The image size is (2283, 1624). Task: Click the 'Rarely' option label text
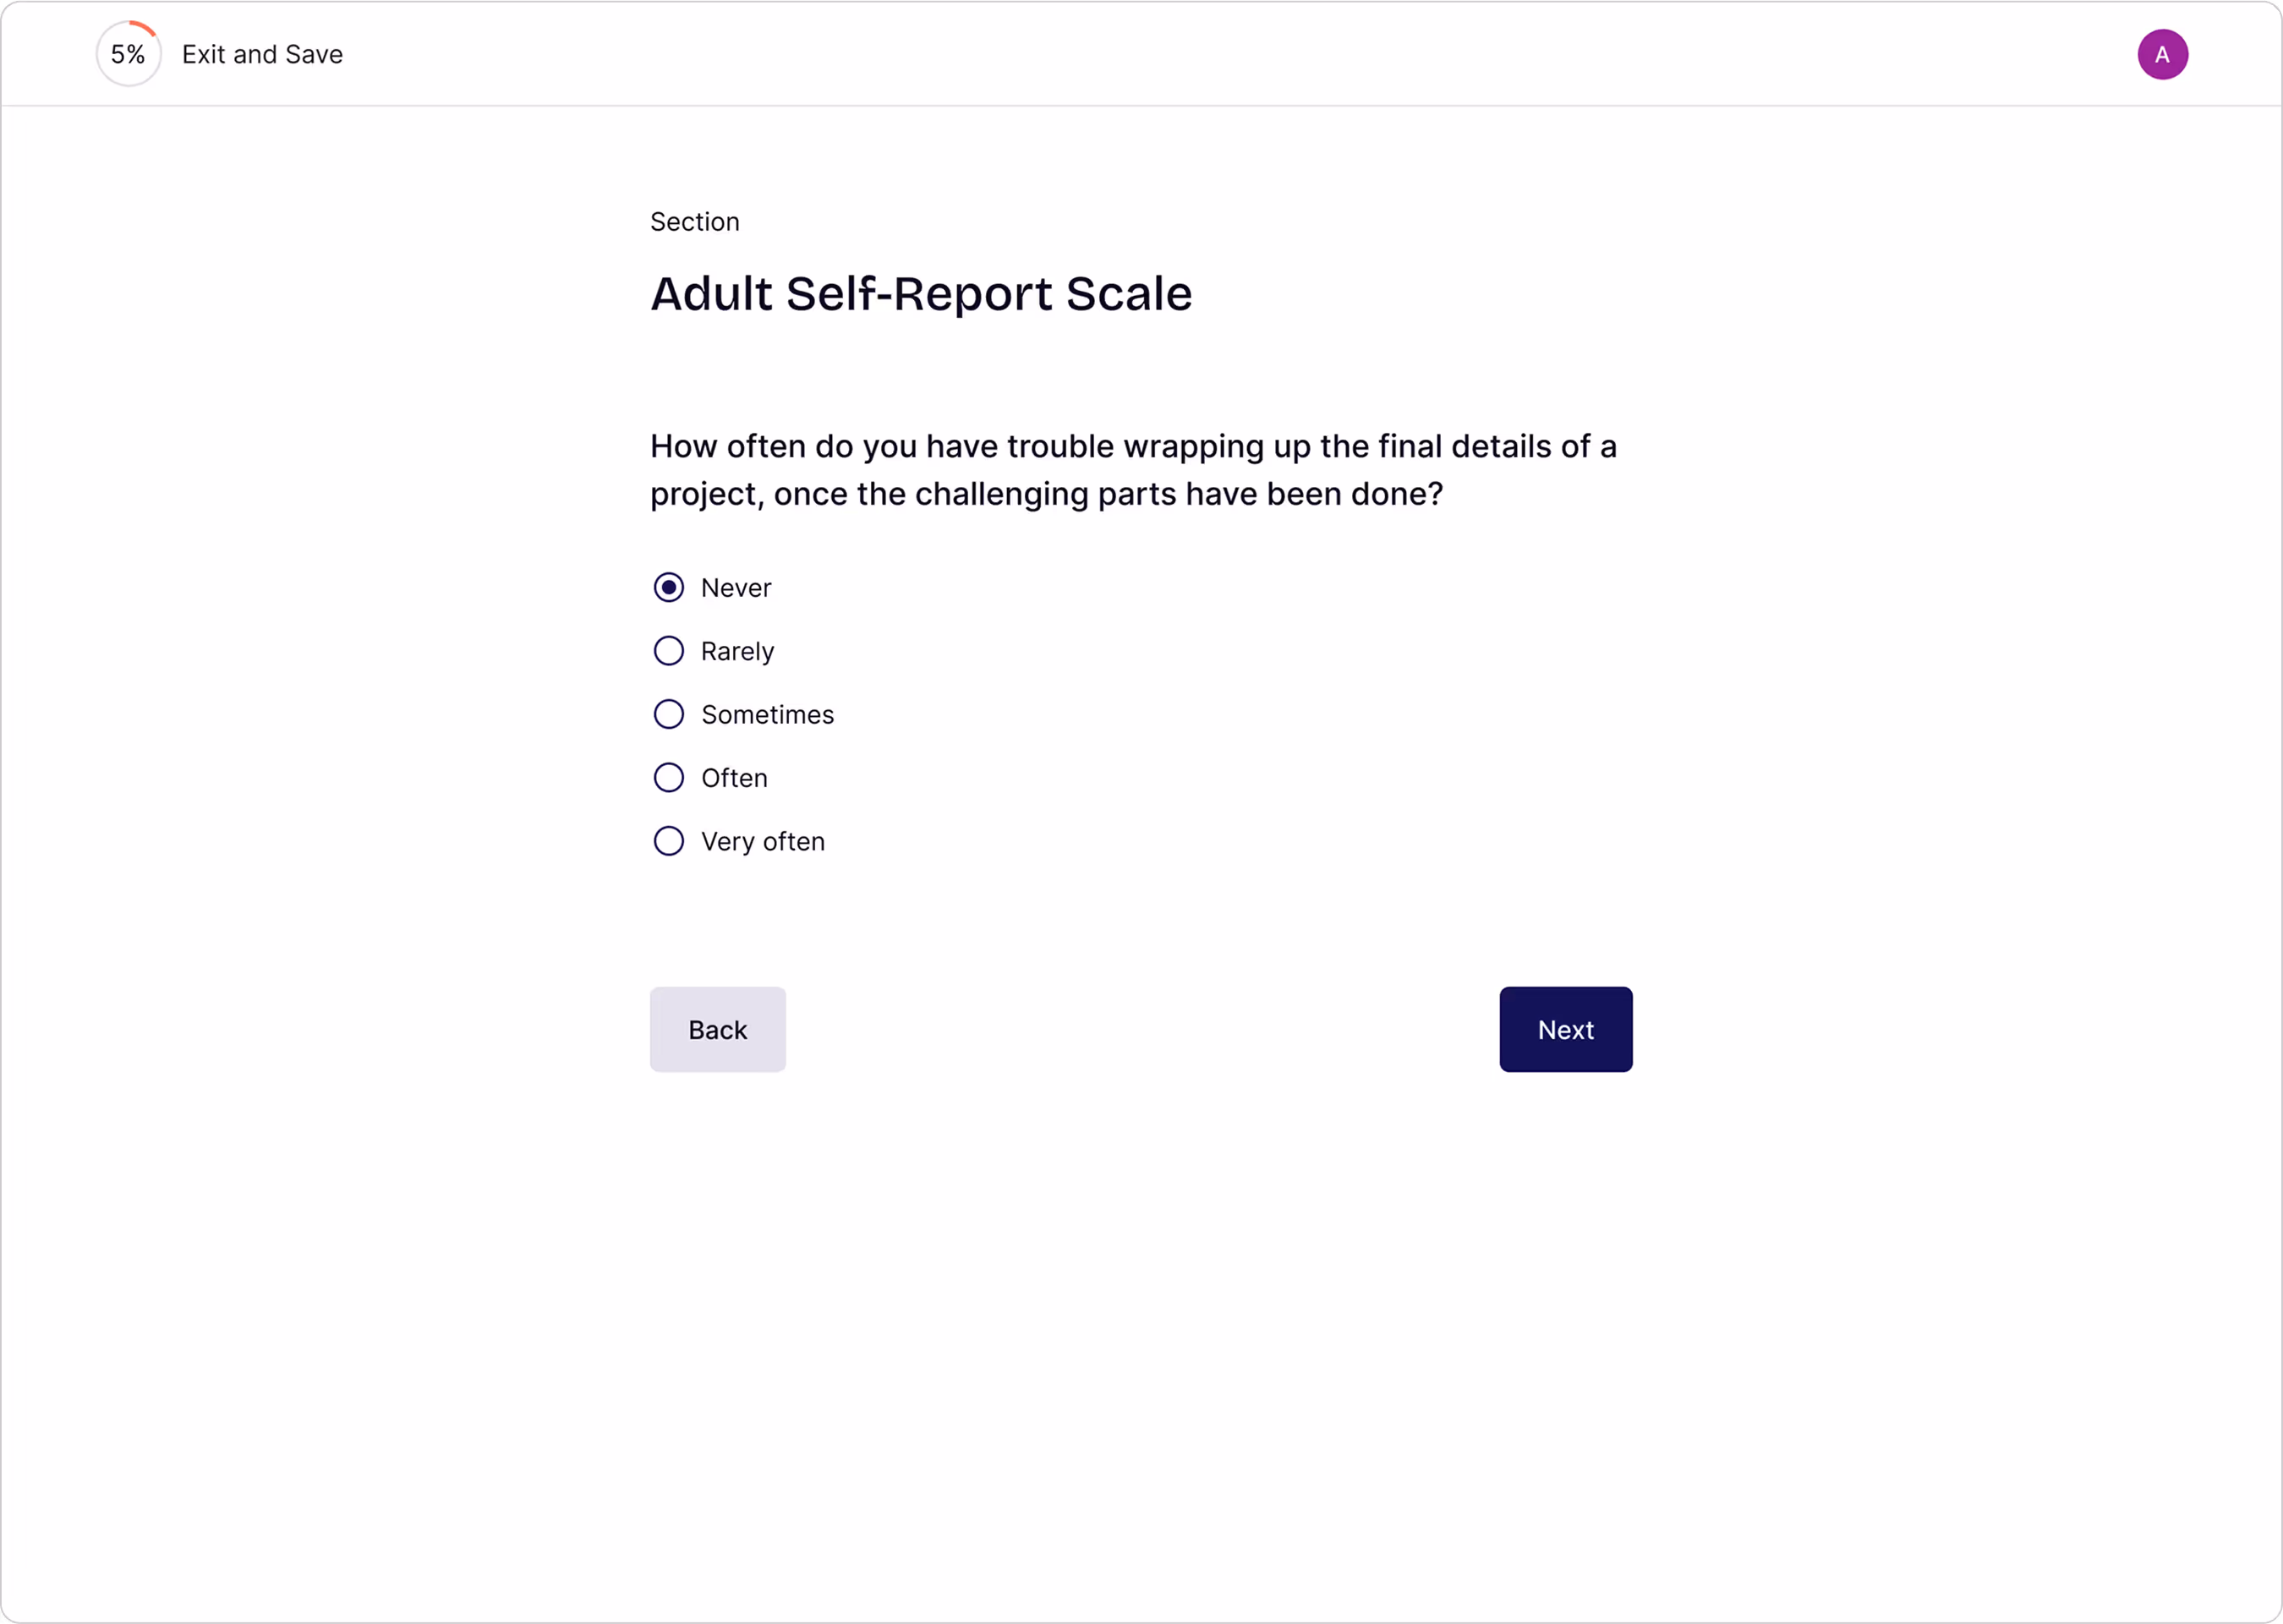coord(737,652)
